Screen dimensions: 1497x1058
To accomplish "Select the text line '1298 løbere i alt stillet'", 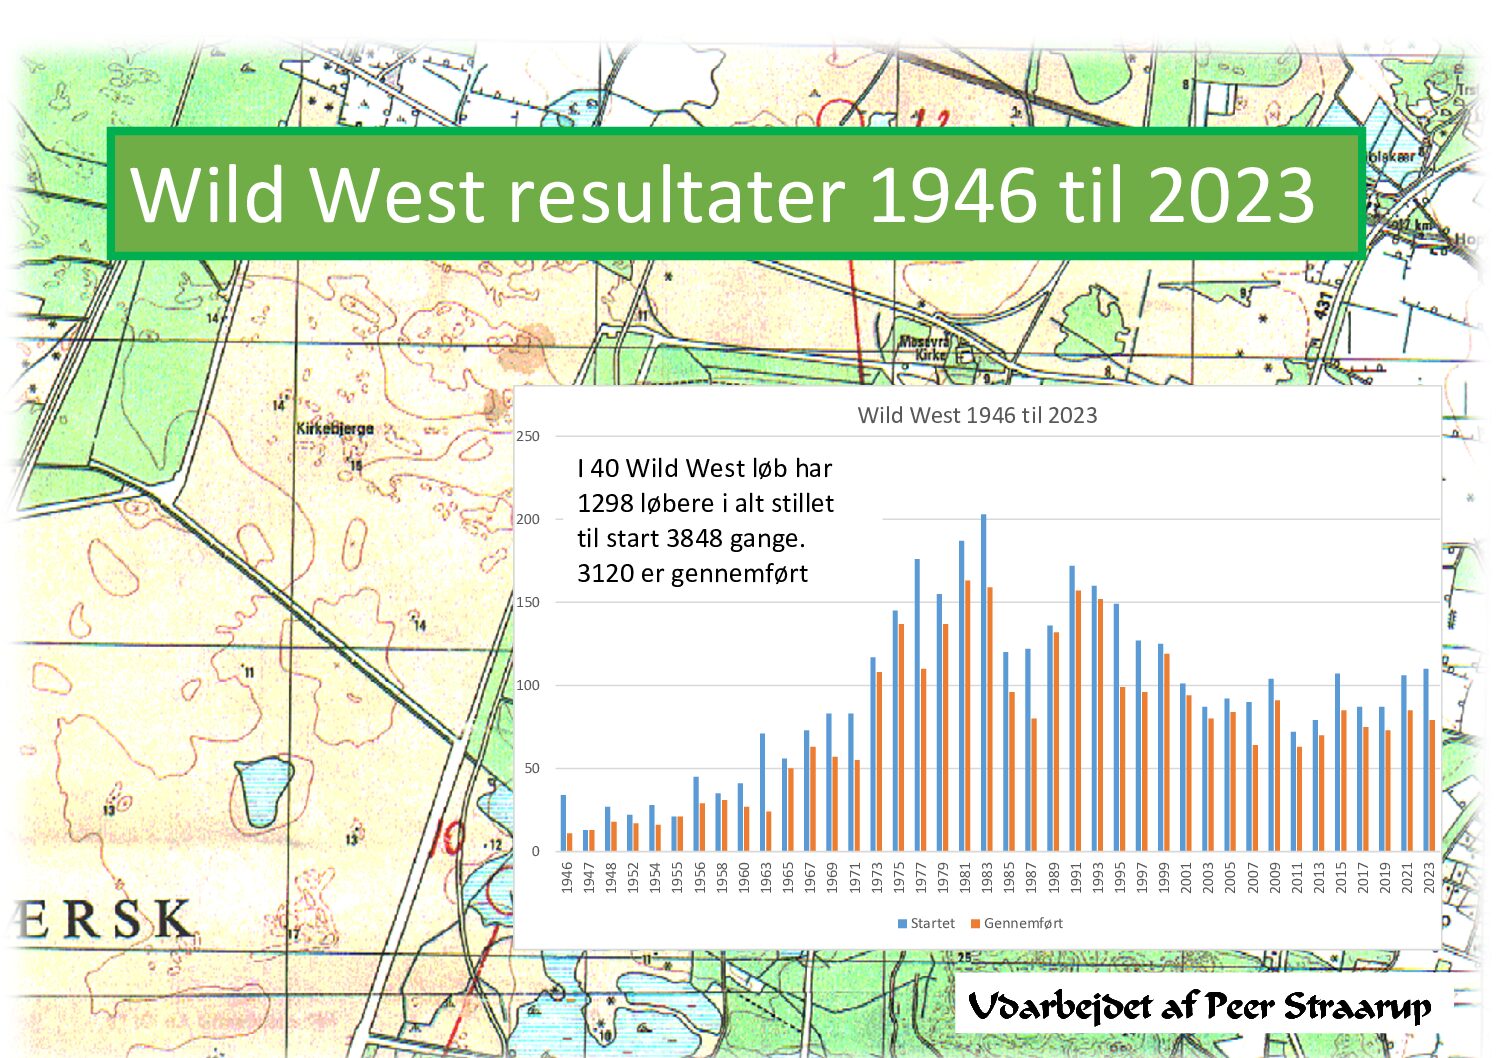I will [705, 503].
